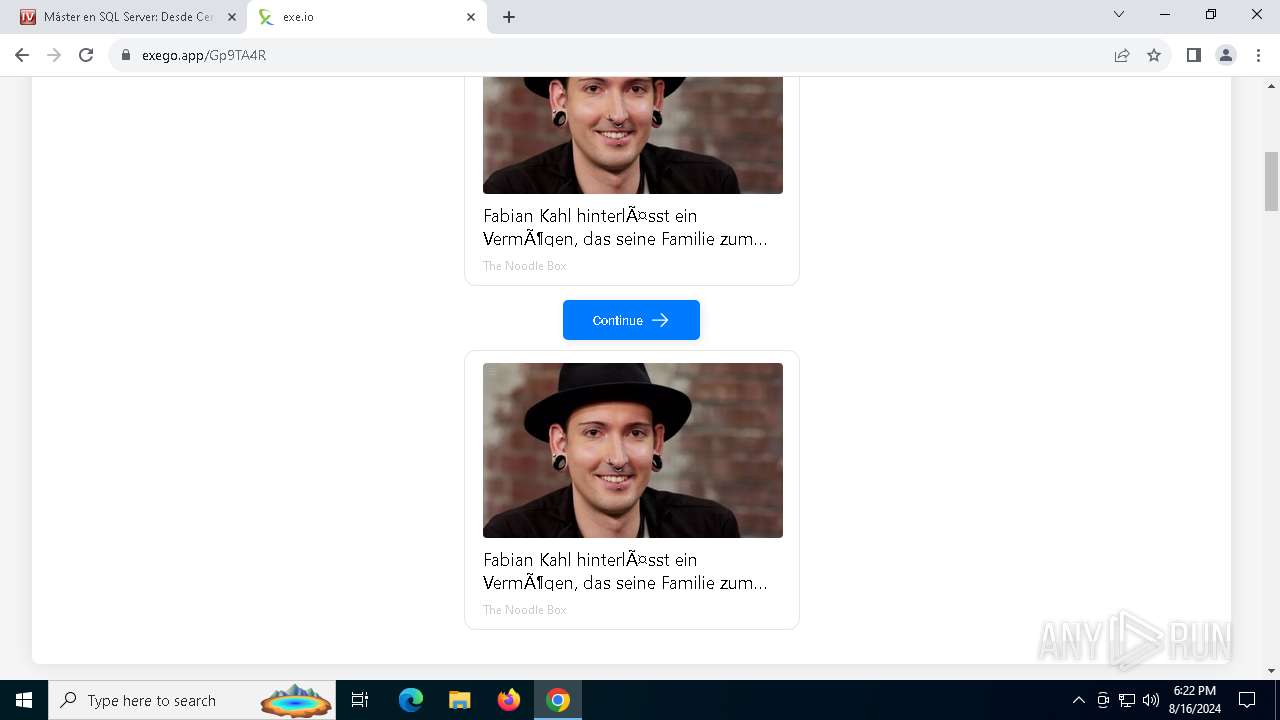The height and width of the screenshot is (720, 1280).
Task: Click the address bar URL exego.app/Gp9TA4R
Action: pyautogui.click(x=204, y=55)
